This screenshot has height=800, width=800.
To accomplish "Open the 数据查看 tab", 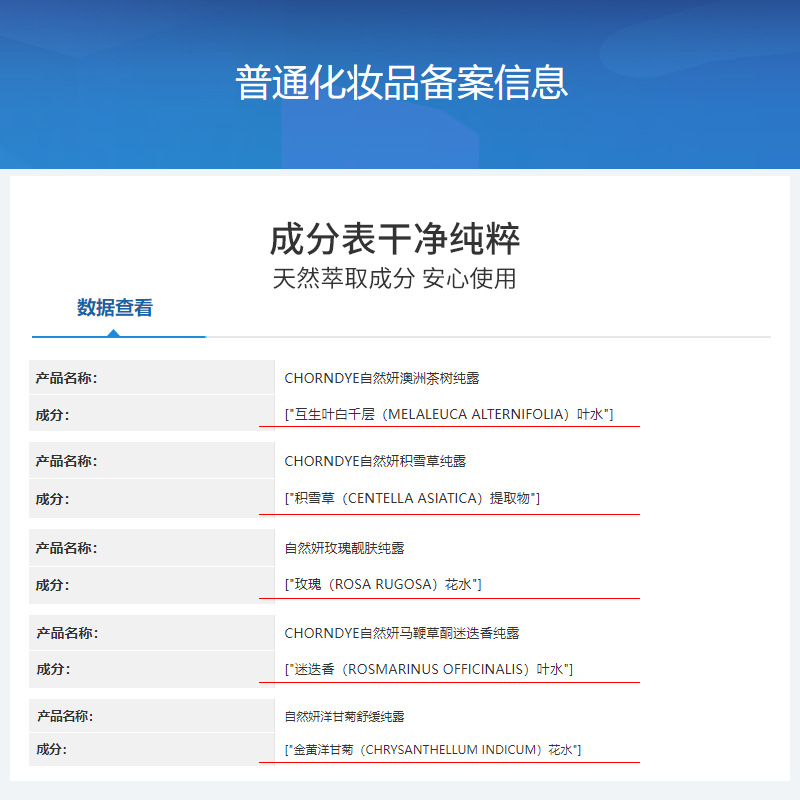I will coord(115,308).
